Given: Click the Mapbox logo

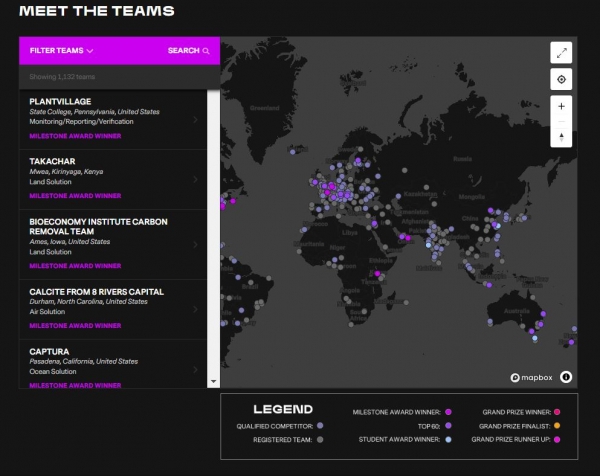Looking at the screenshot, I should pos(531,378).
